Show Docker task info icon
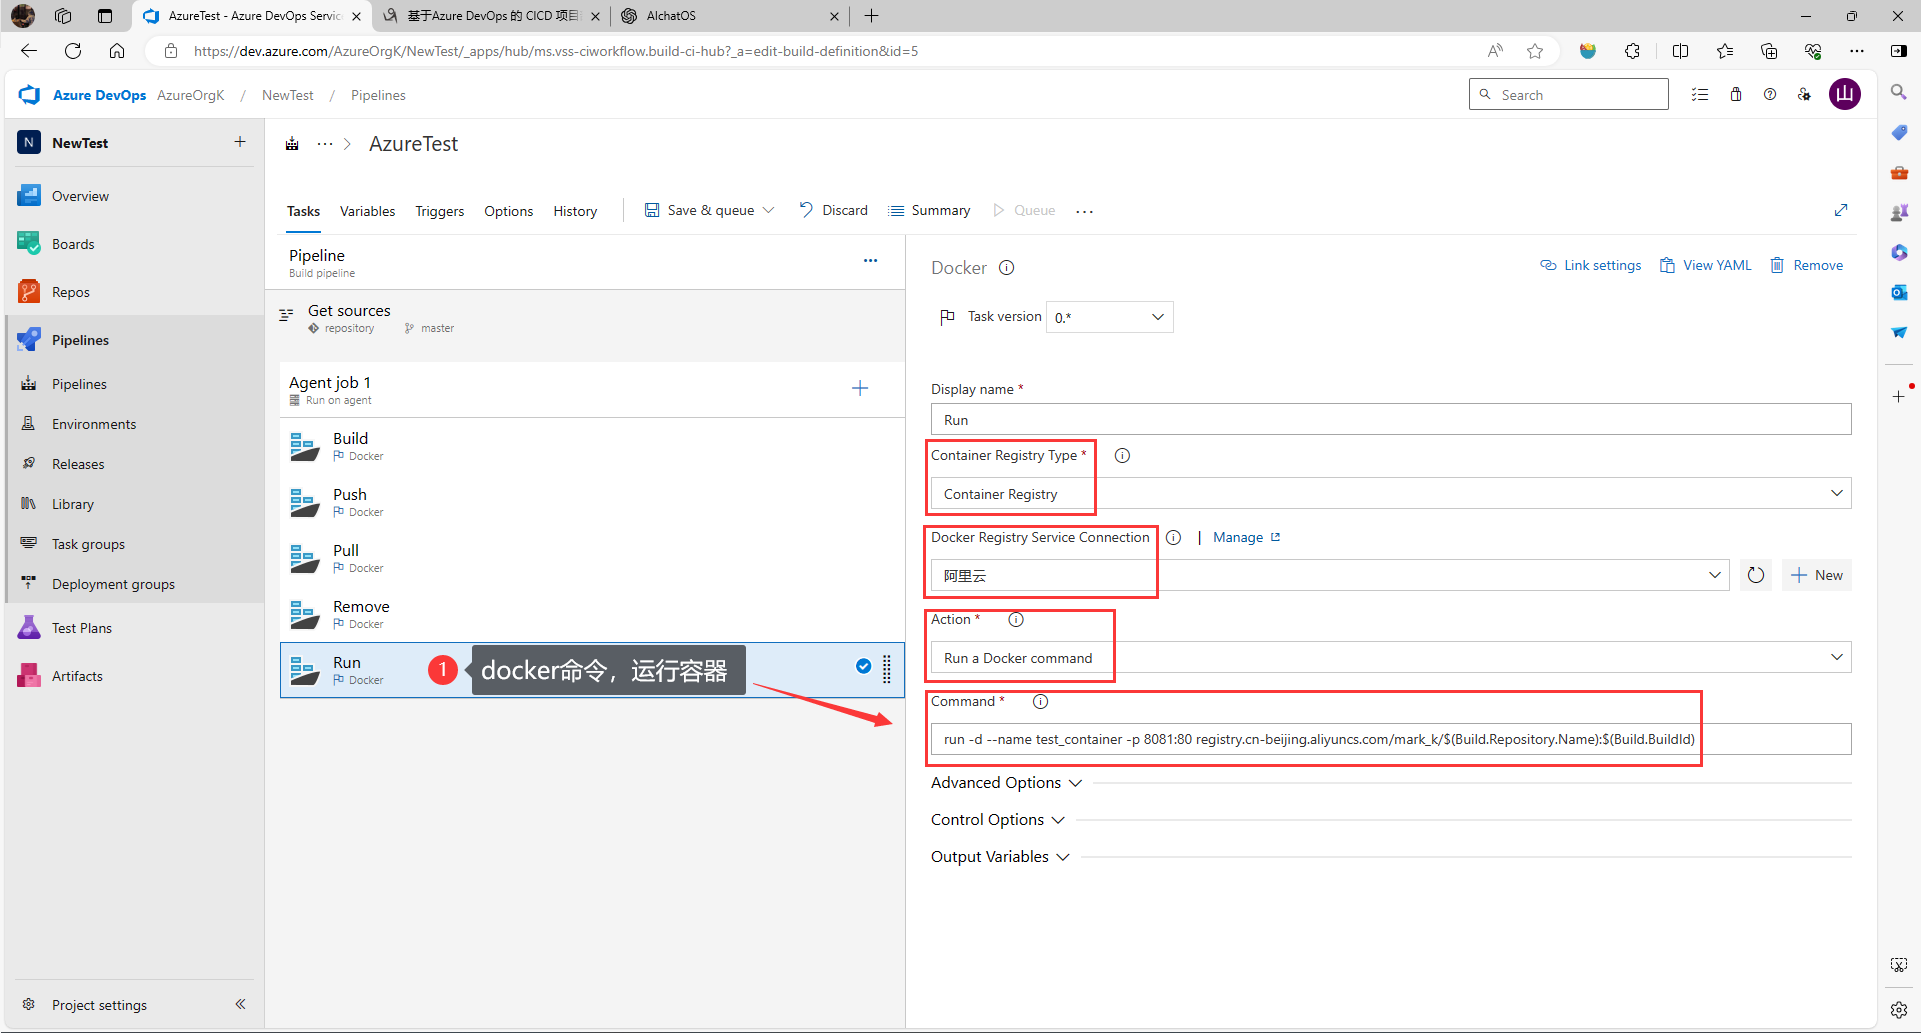The height and width of the screenshot is (1033, 1921). tap(1007, 268)
